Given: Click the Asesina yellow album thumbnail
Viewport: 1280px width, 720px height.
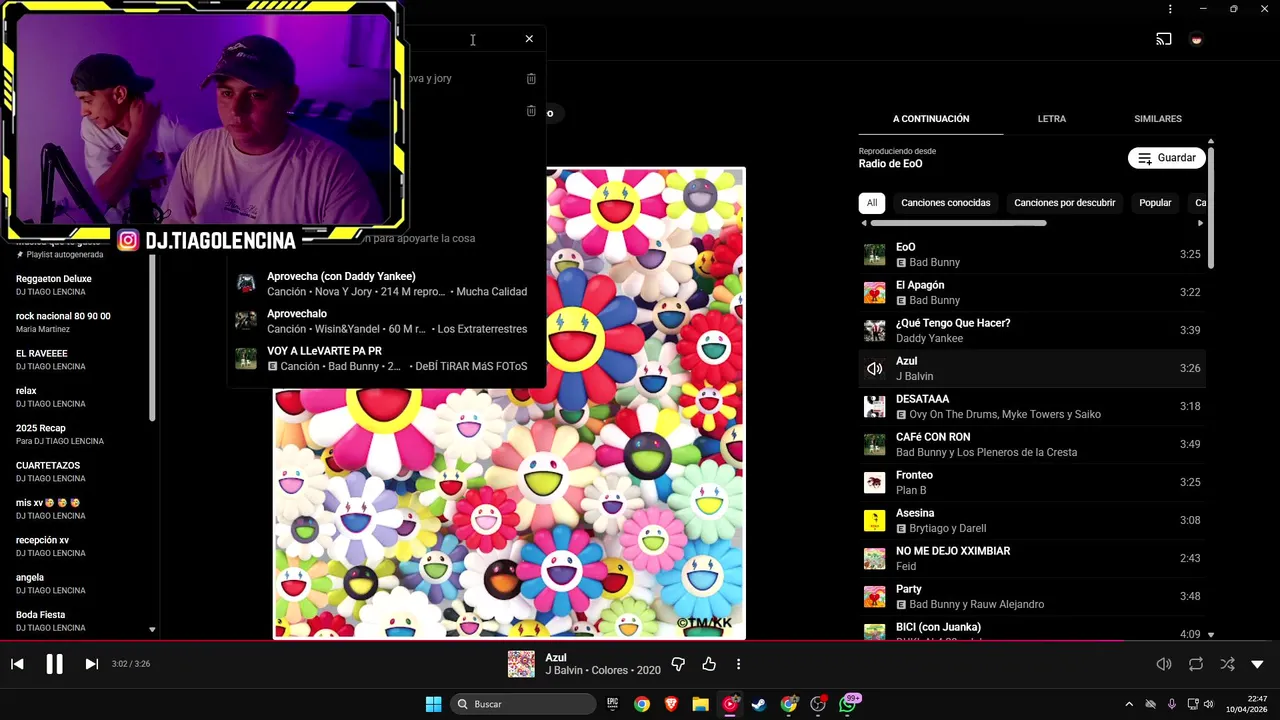Looking at the screenshot, I should pos(874,521).
